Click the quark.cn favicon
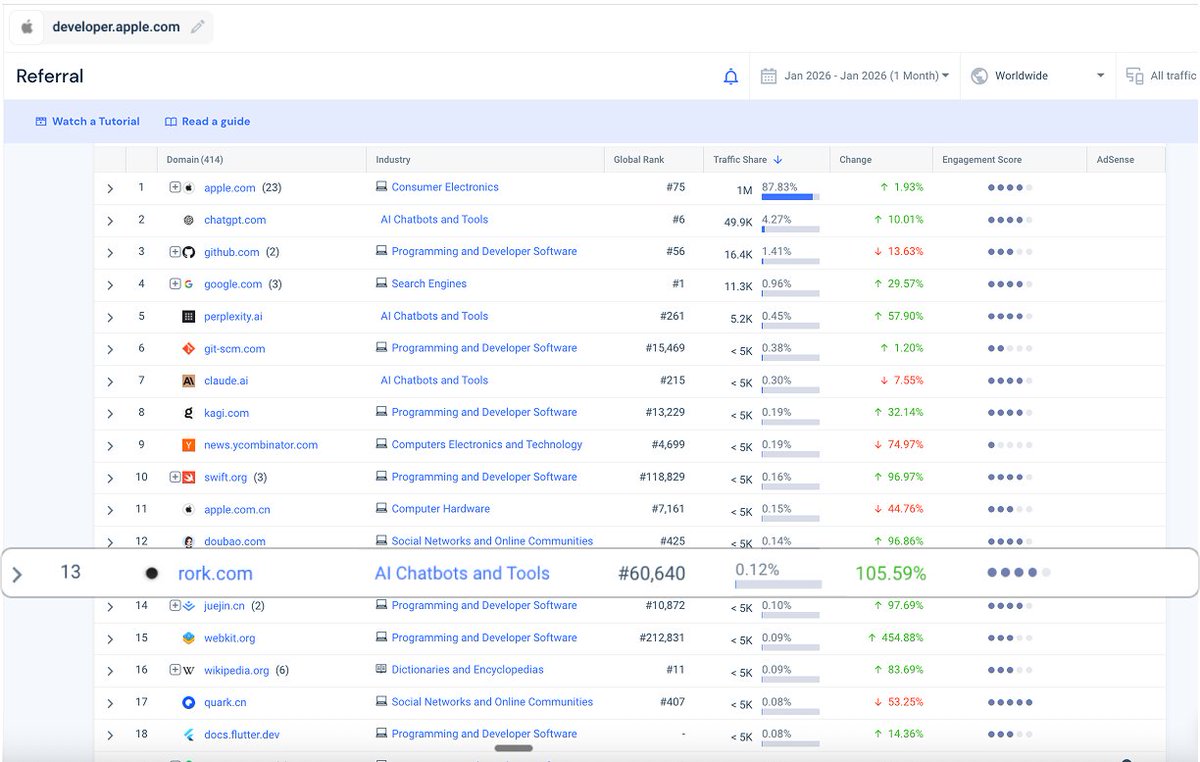 click(x=188, y=702)
